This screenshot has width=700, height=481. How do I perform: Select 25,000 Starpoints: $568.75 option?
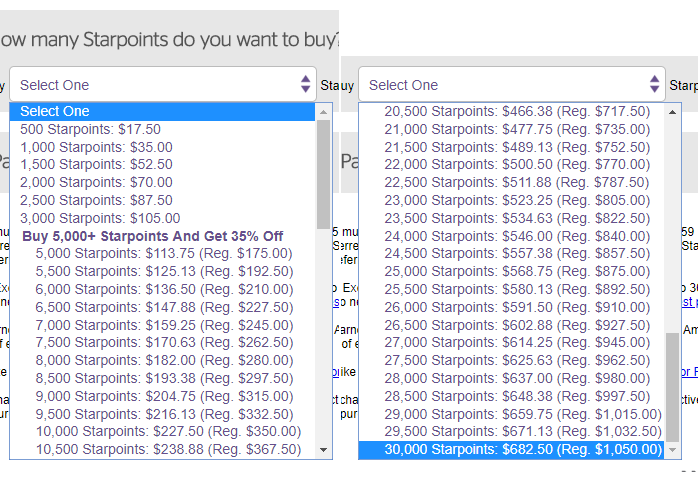[x=512, y=271]
